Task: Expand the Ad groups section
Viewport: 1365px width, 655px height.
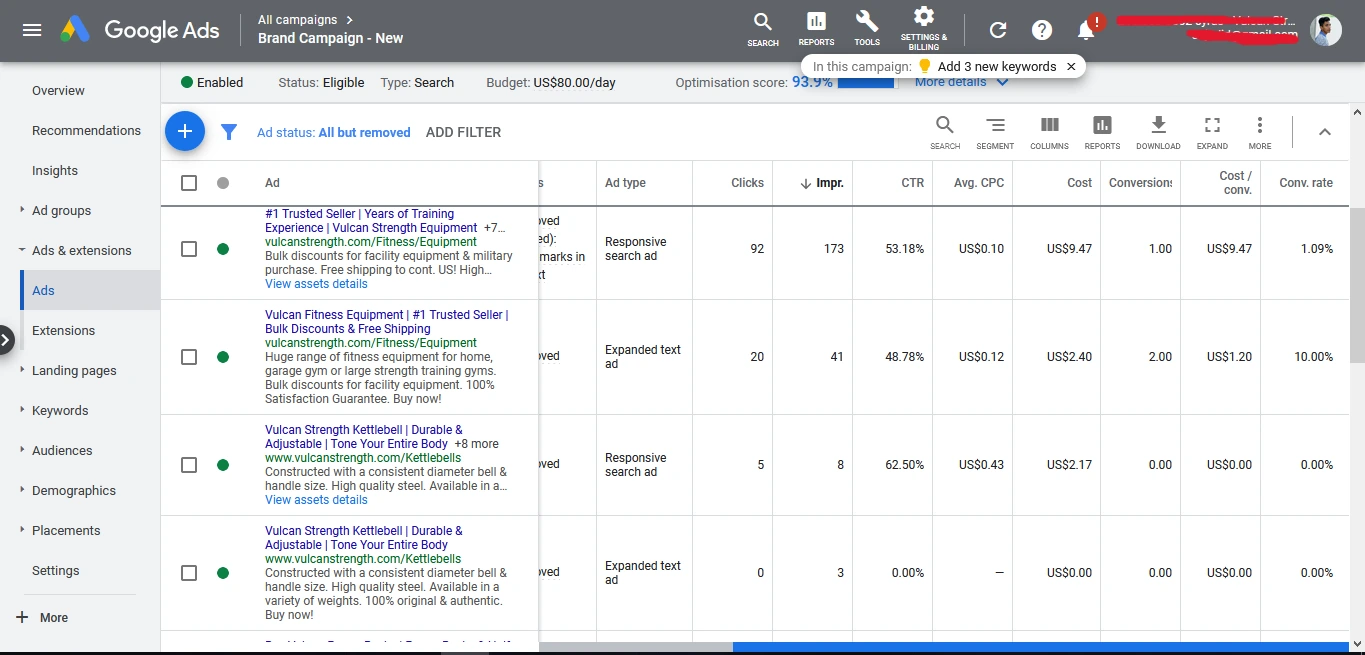Action: (x=22, y=210)
